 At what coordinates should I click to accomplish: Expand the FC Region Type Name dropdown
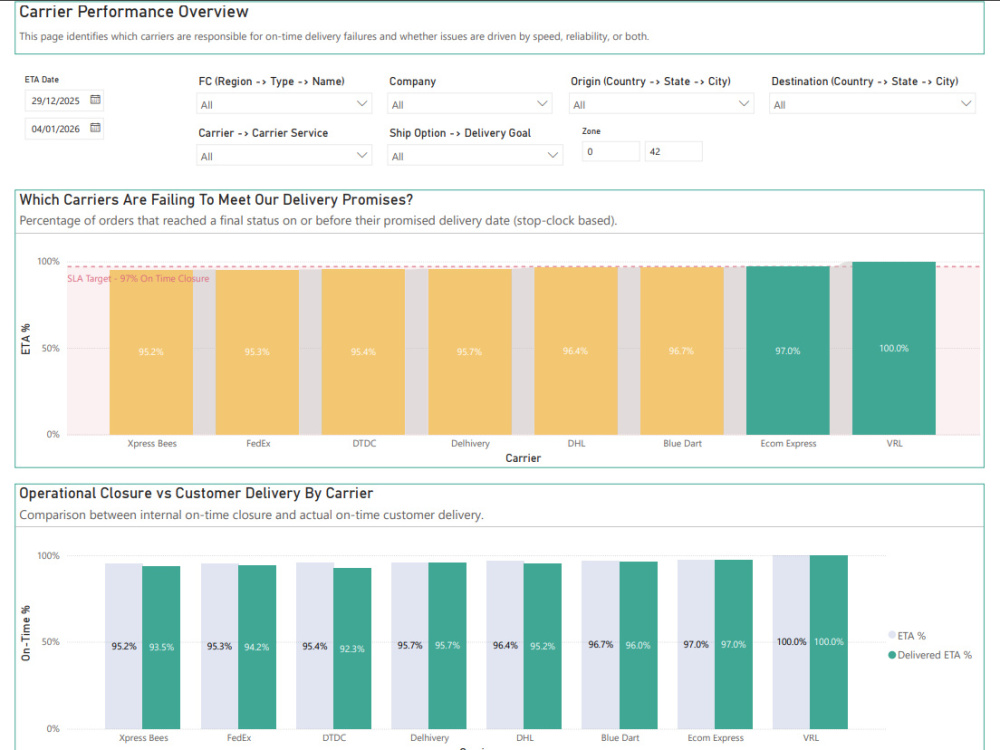click(x=284, y=104)
